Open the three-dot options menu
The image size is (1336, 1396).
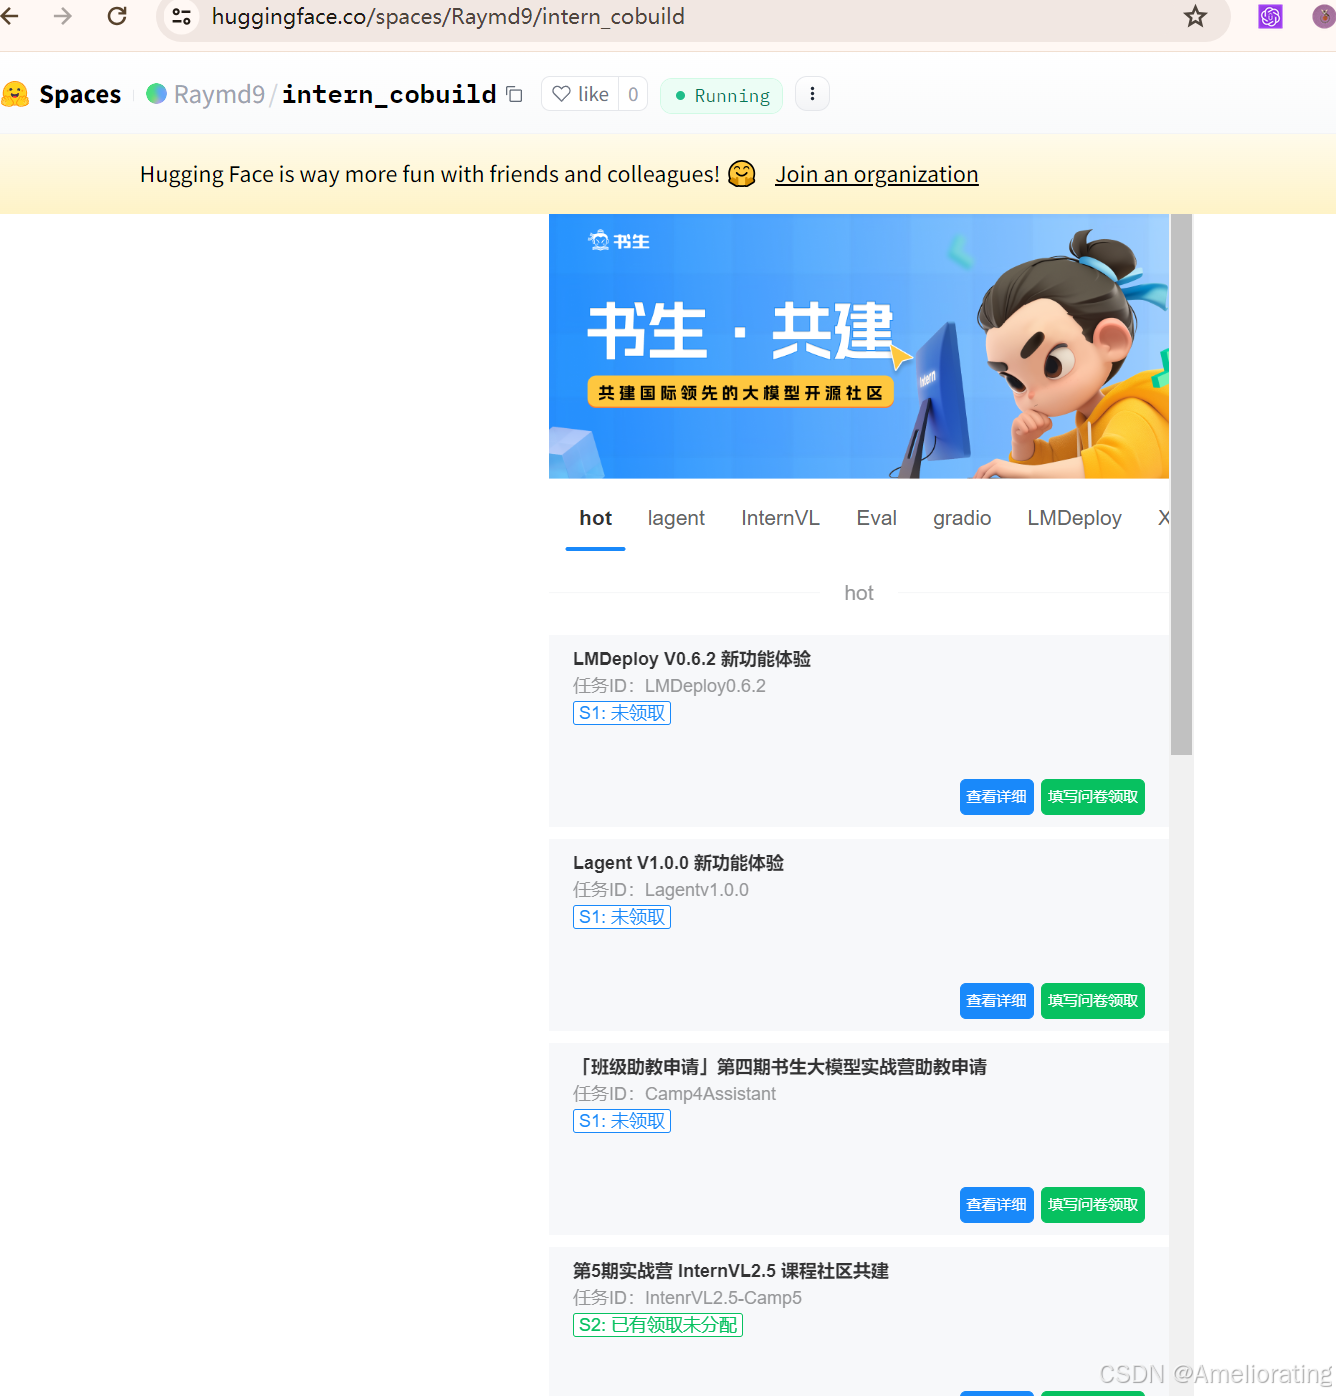pos(812,93)
